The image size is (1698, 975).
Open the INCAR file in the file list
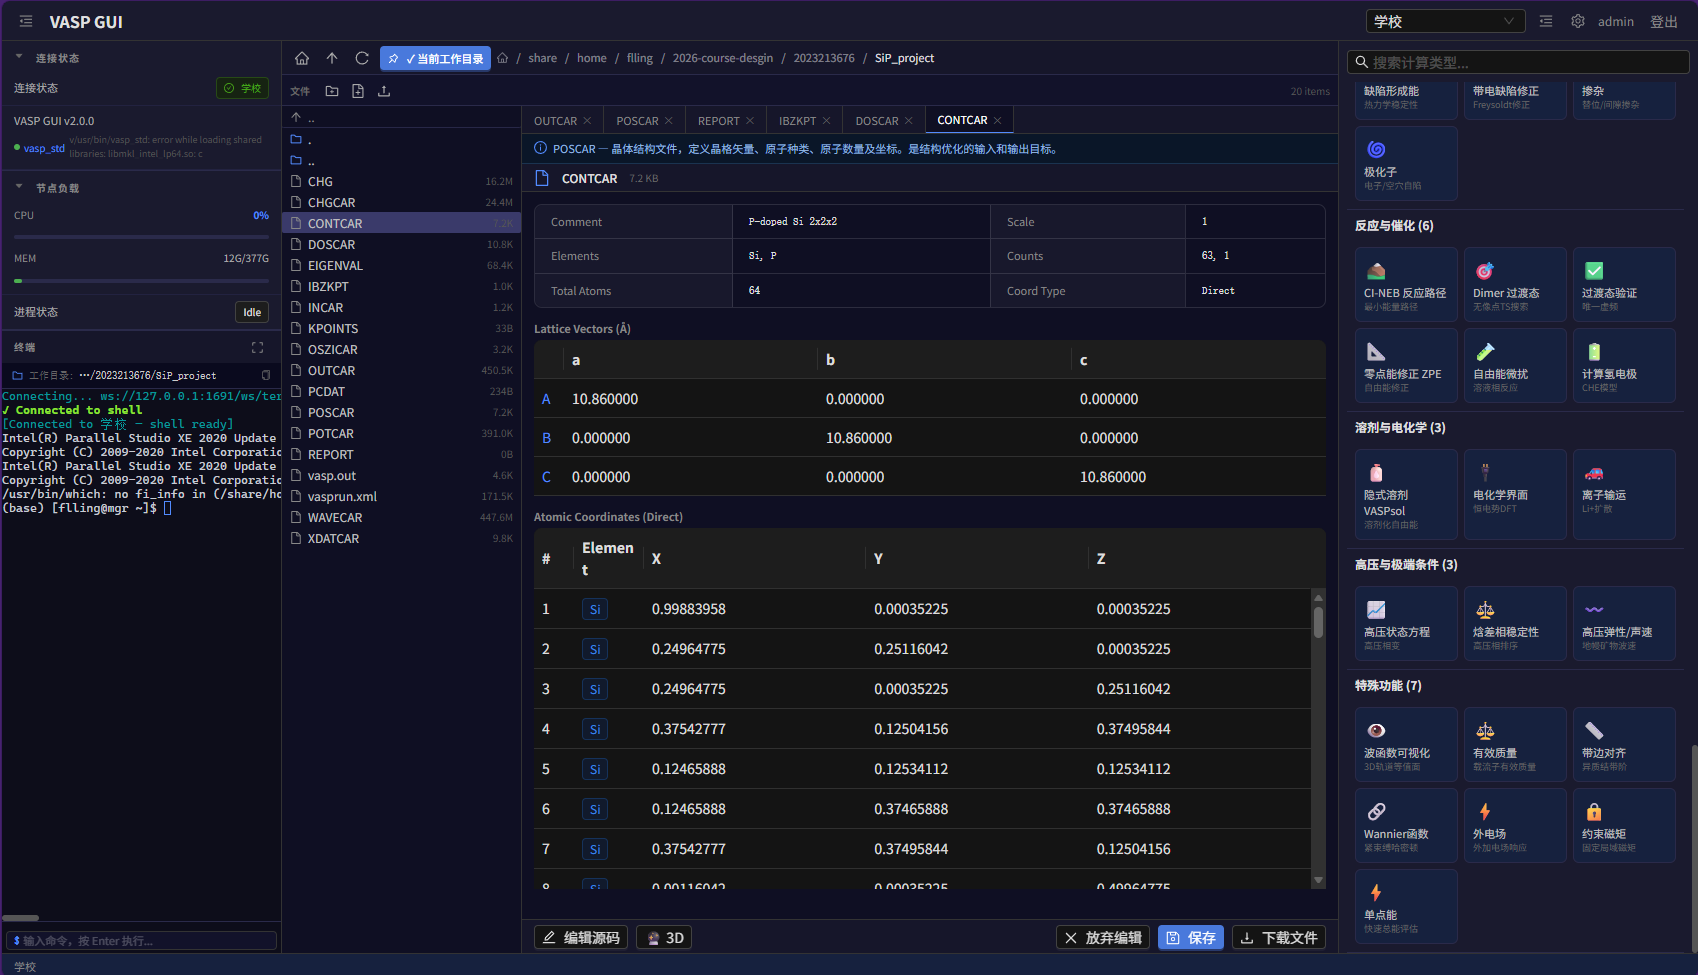point(401,308)
